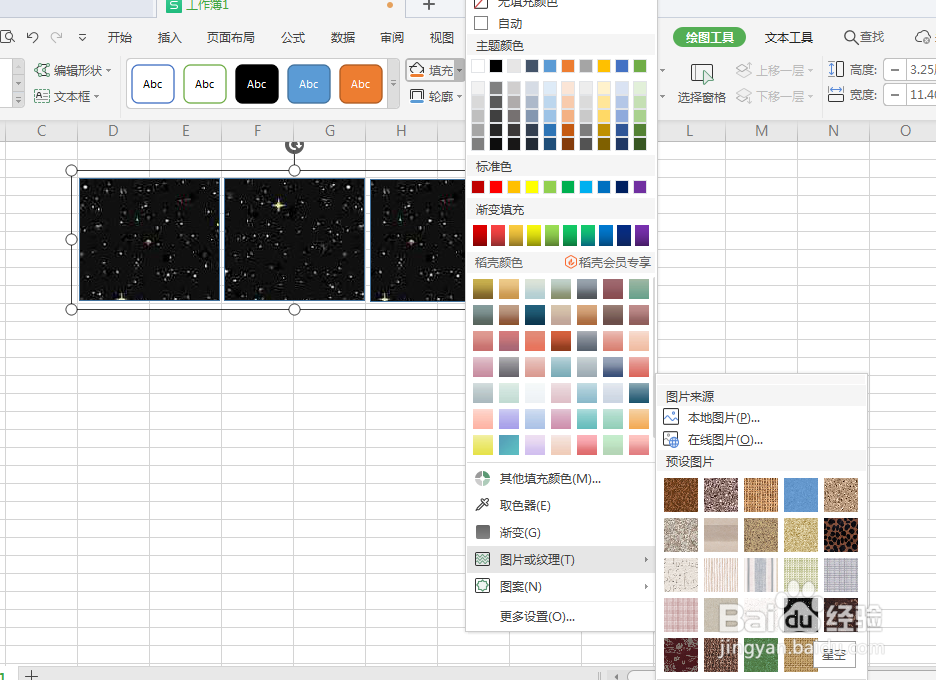The height and width of the screenshot is (680, 936).
Task: Click the 下移一层 send backward icon
Action: tap(744, 96)
